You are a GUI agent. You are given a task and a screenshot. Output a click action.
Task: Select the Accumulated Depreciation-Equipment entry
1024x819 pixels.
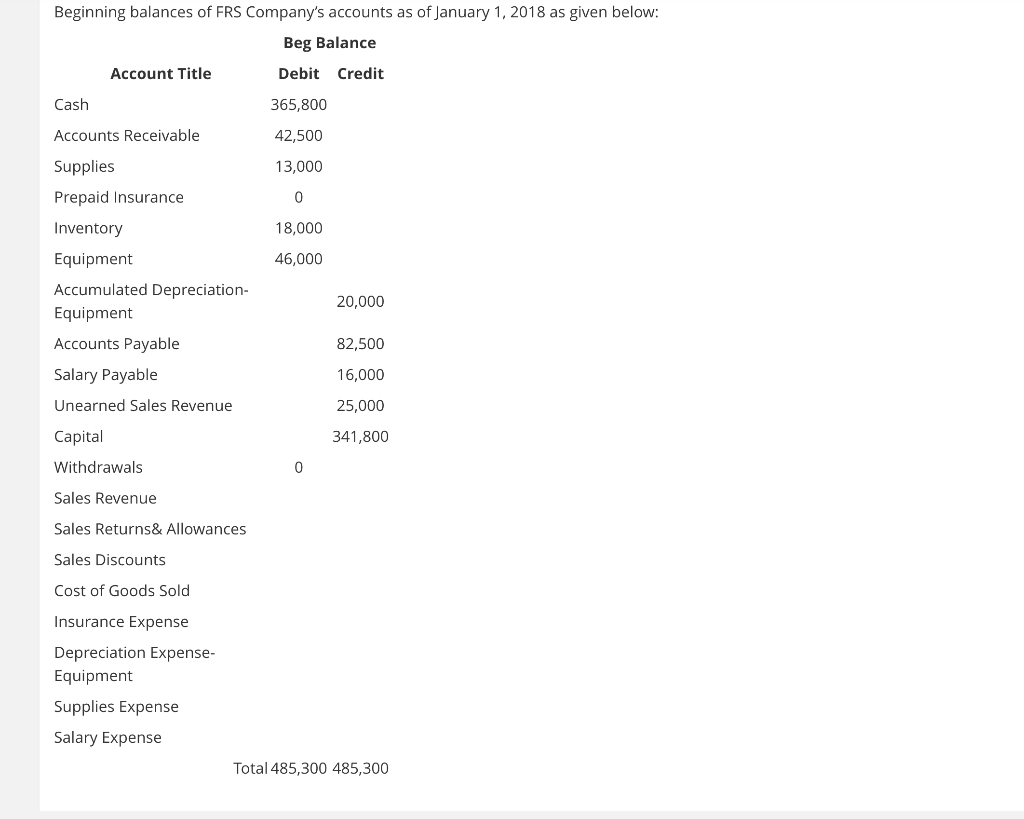151,300
